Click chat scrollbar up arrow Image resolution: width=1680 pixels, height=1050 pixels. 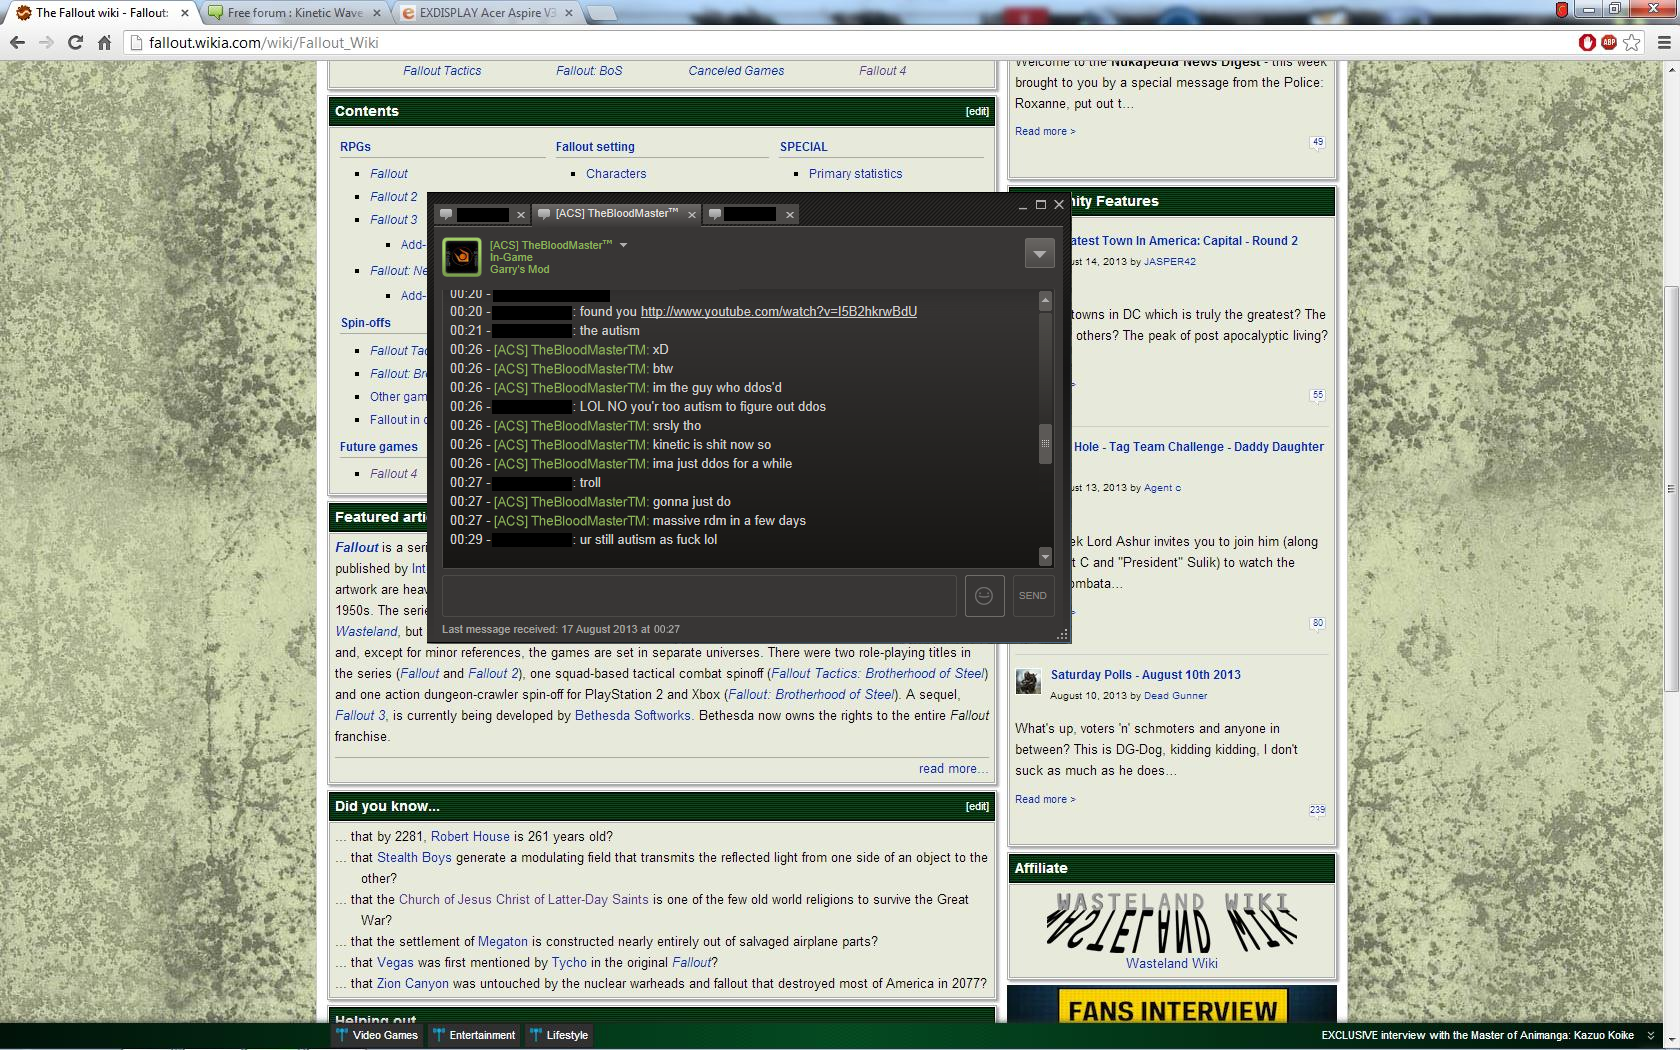click(1045, 300)
